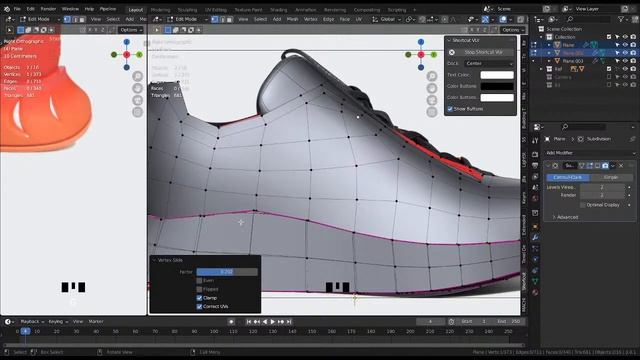Click pan hand icon in main viewport
Image resolution: width=640 pixels, height=360 pixels.
(432, 88)
